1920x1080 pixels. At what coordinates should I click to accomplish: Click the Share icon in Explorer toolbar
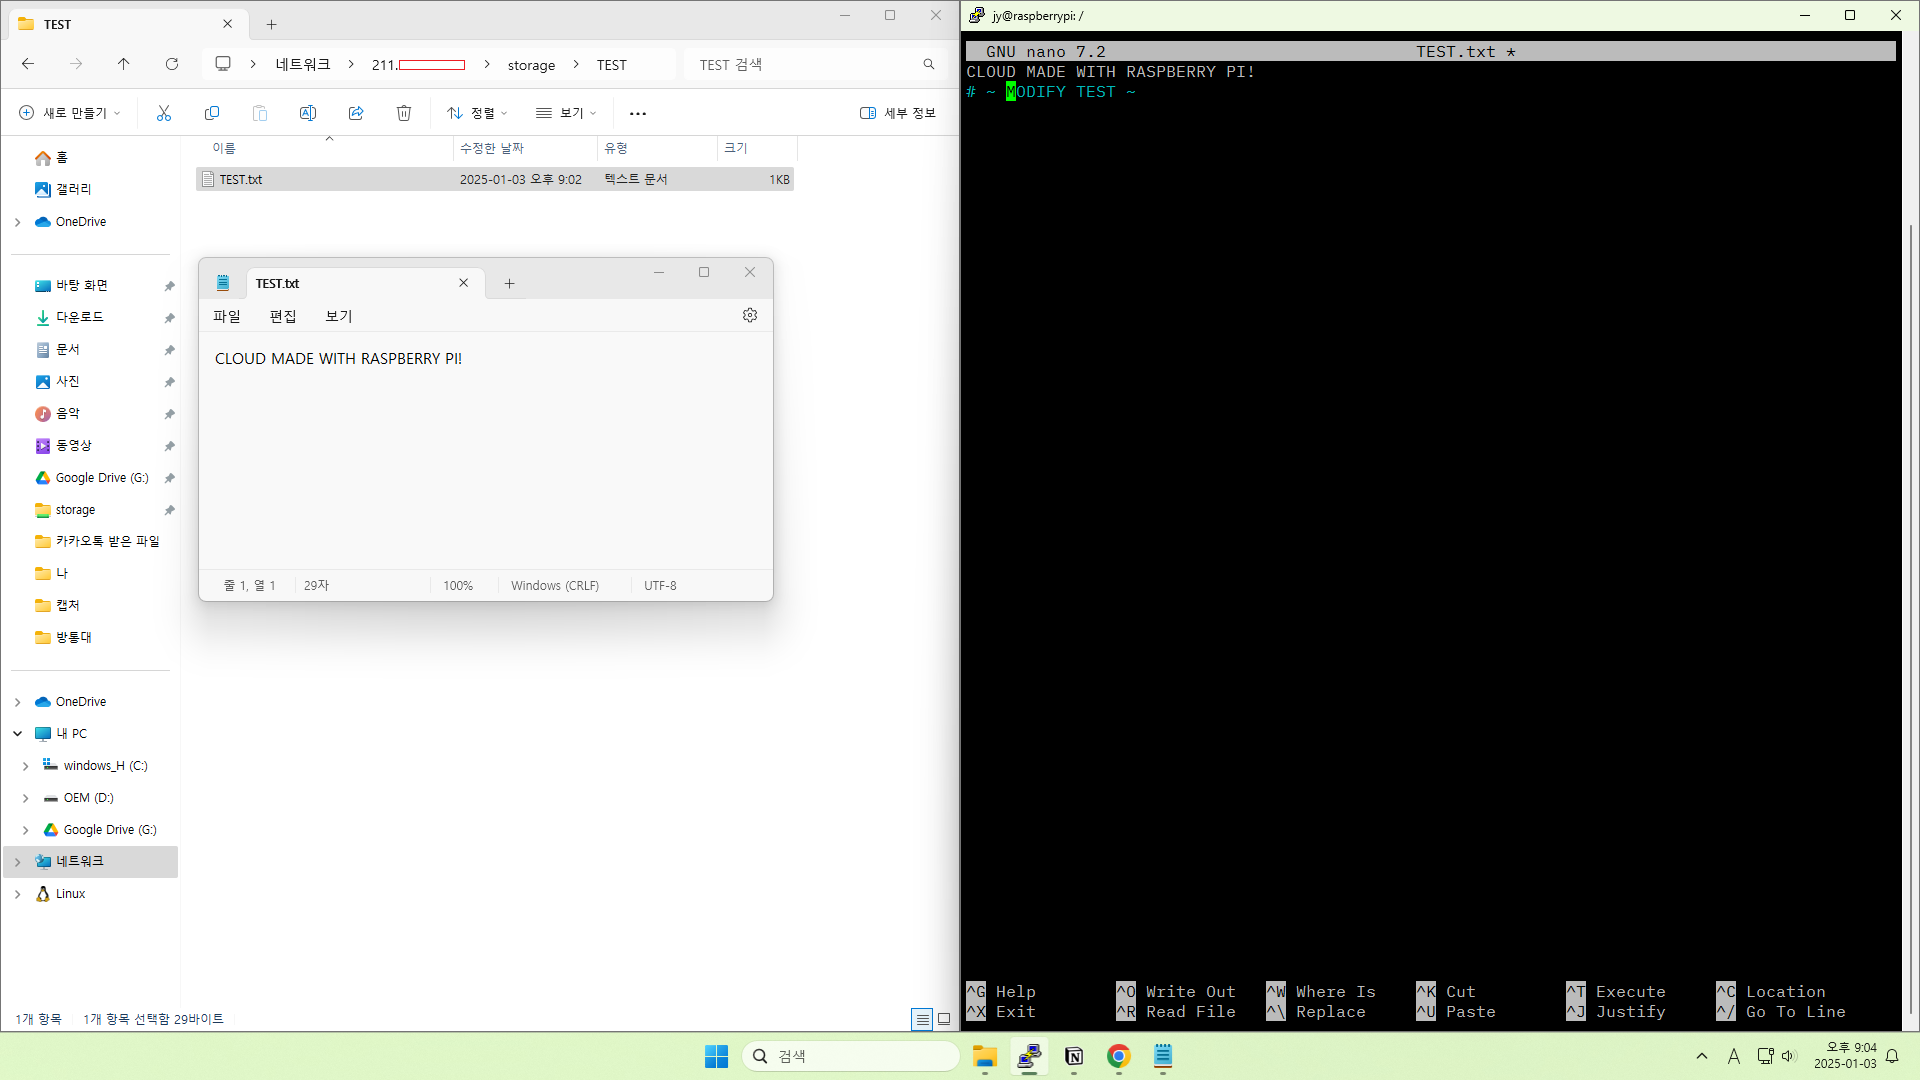tap(356, 113)
